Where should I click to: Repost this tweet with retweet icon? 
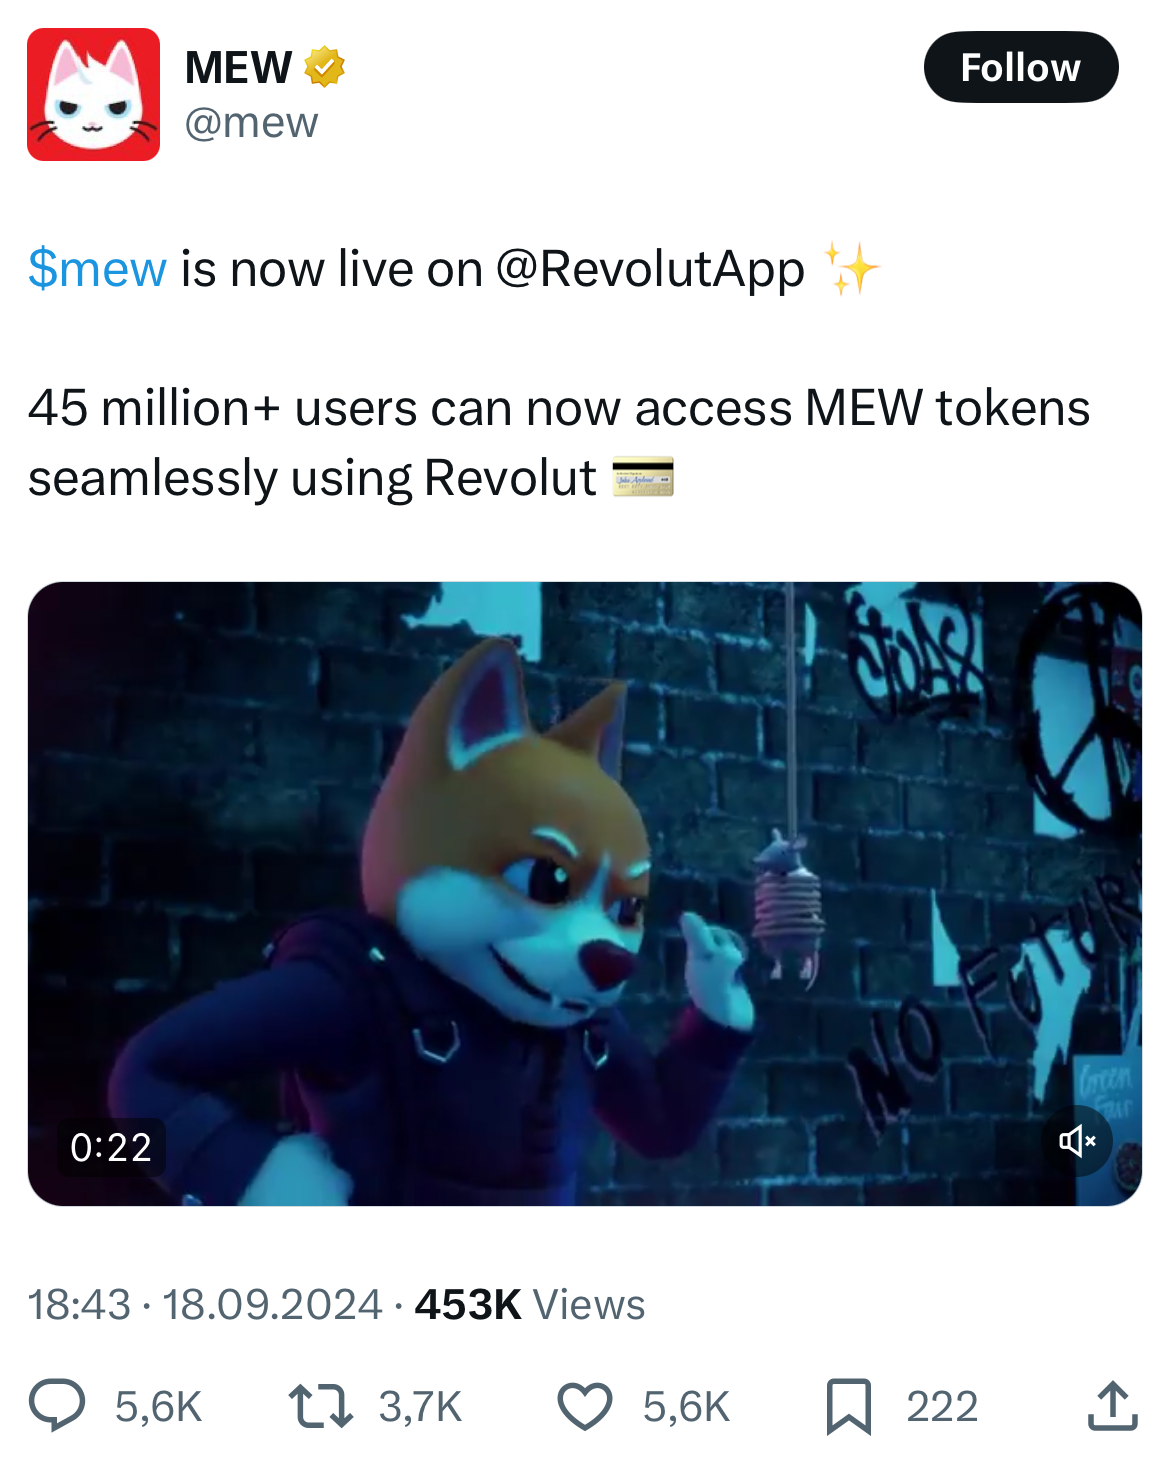pos(320,1405)
